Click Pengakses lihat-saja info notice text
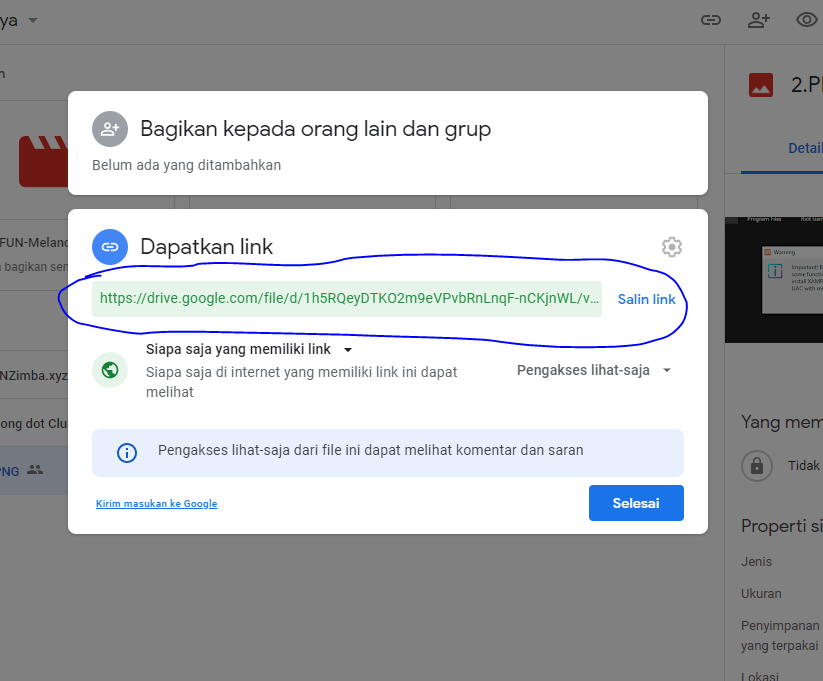This screenshot has width=823, height=681. pos(371,450)
